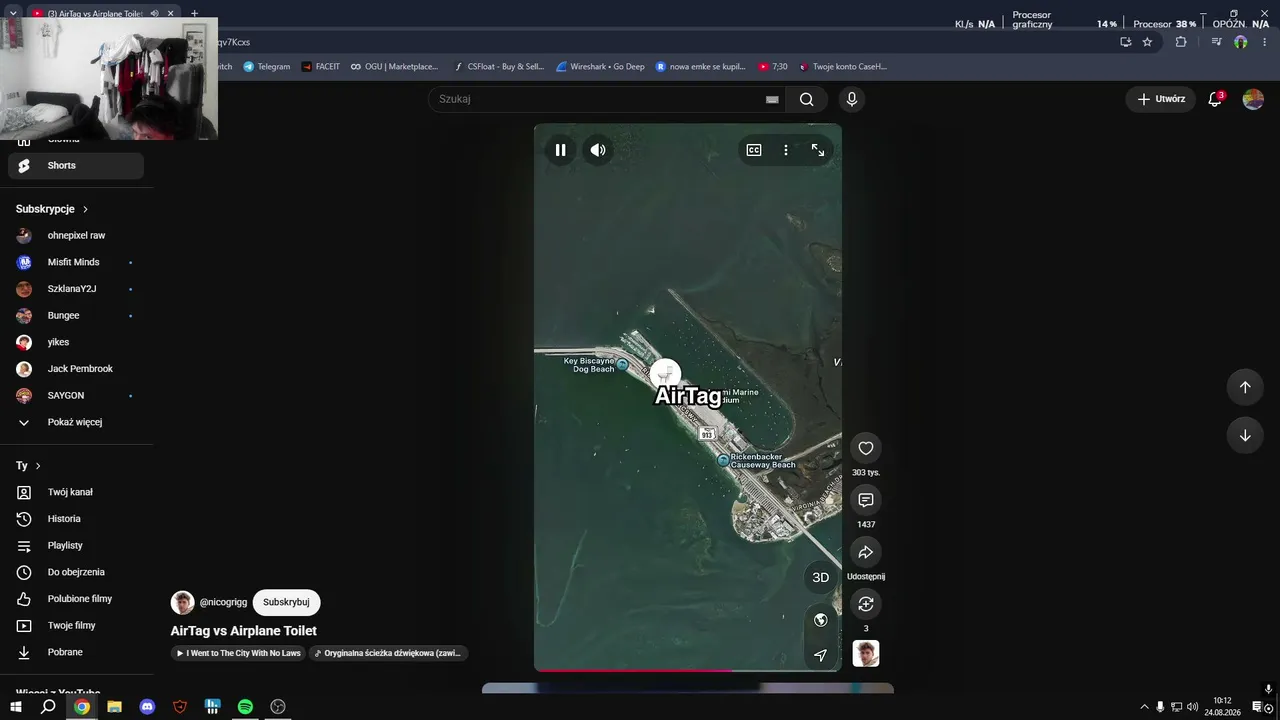Viewport: 1280px width, 720px height.
Task: Open Discord from the taskbar
Action: pos(148,707)
